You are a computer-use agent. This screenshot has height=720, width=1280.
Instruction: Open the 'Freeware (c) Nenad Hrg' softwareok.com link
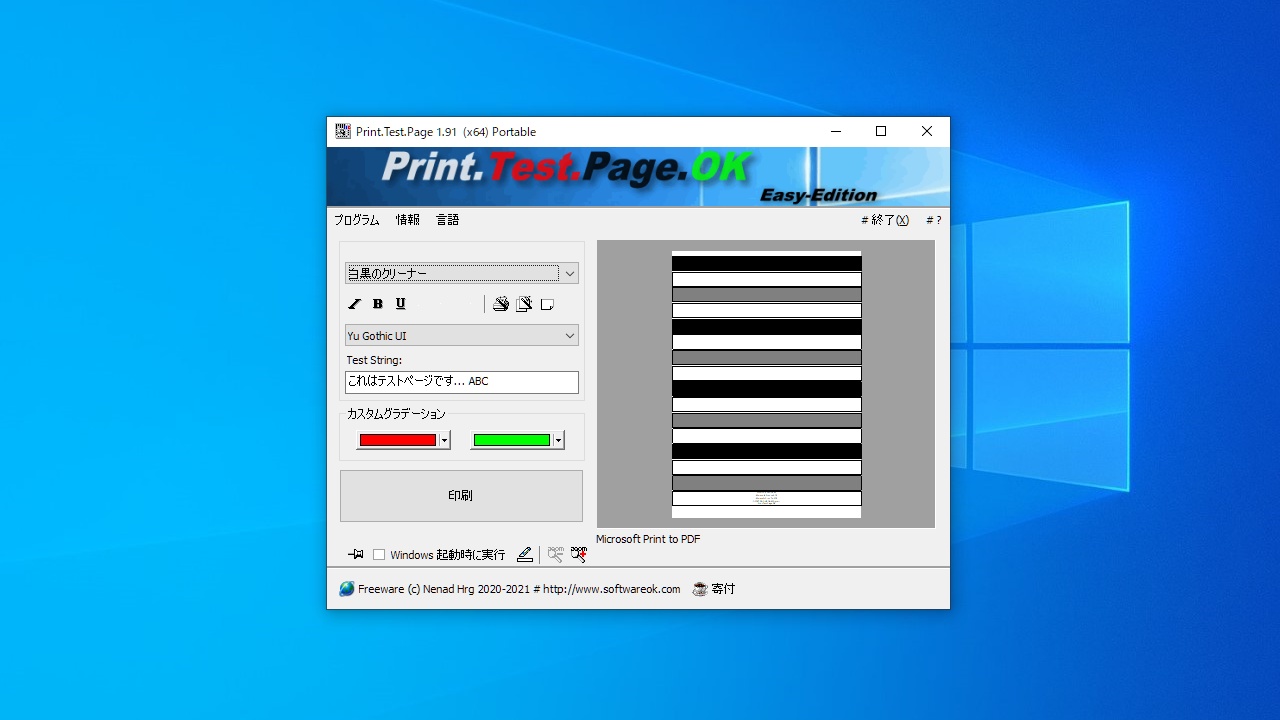click(519, 589)
